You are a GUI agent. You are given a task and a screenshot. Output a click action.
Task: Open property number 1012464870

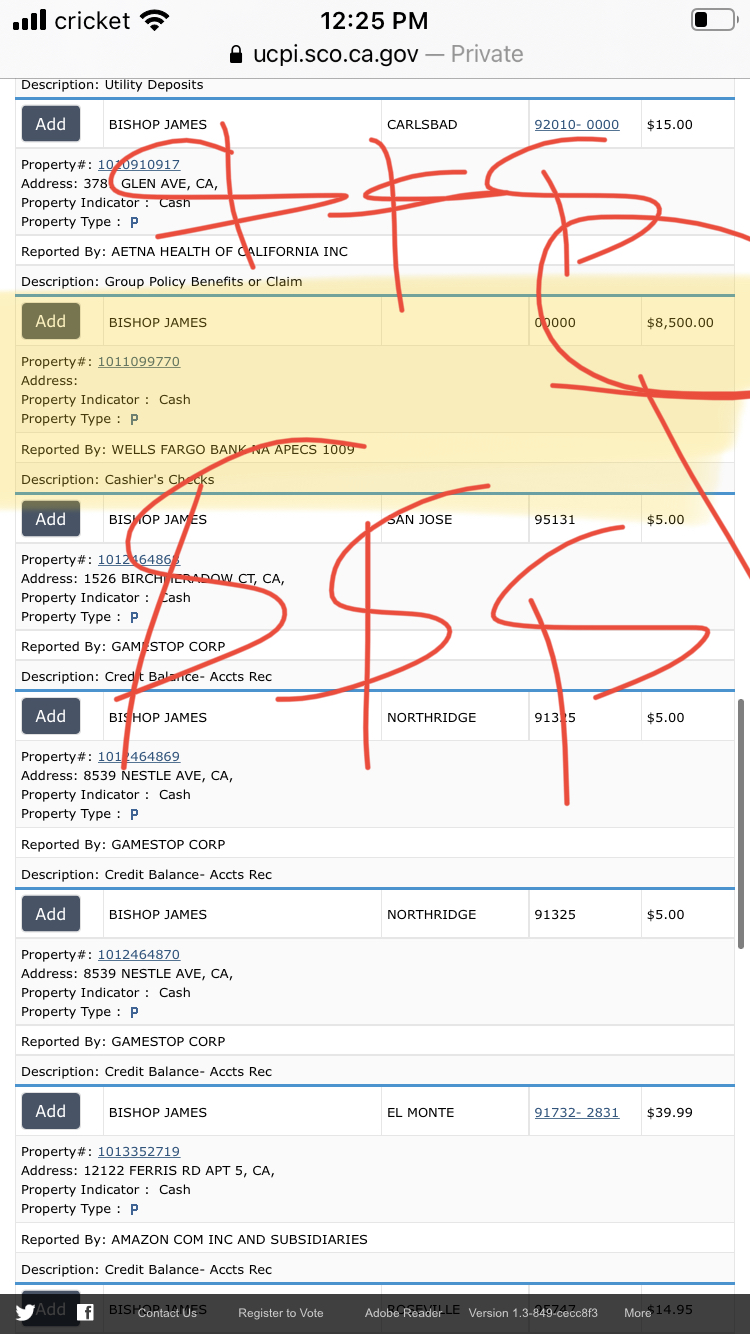tap(139, 955)
